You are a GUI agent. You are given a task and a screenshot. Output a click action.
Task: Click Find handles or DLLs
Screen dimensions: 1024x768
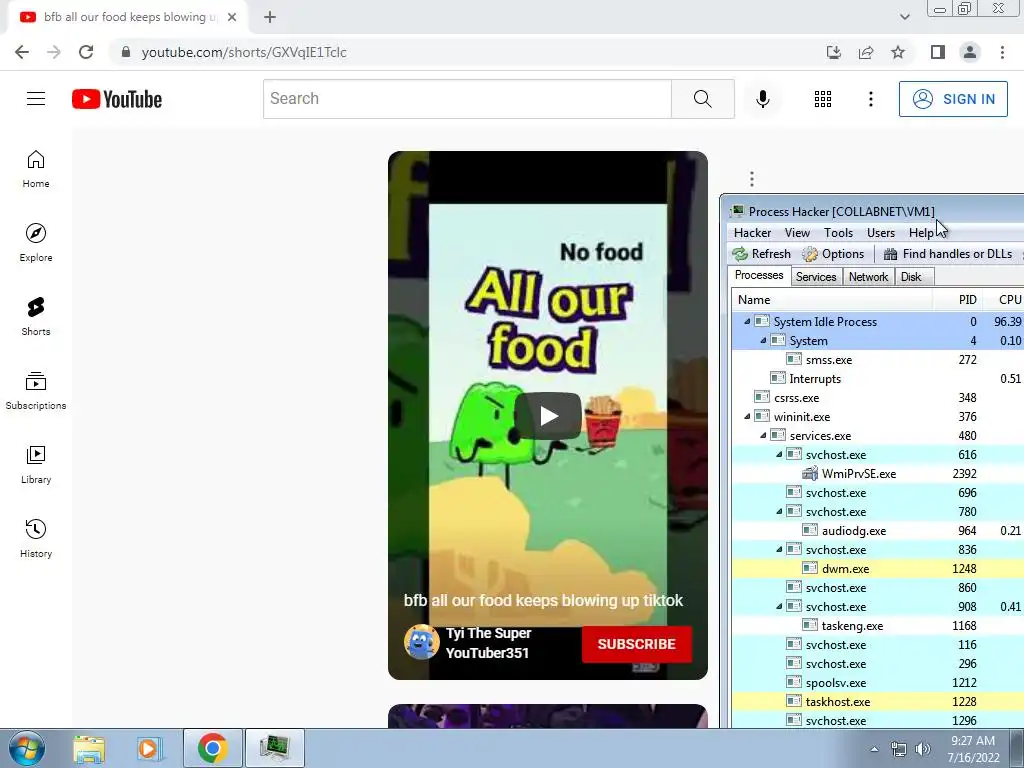[948, 254]
